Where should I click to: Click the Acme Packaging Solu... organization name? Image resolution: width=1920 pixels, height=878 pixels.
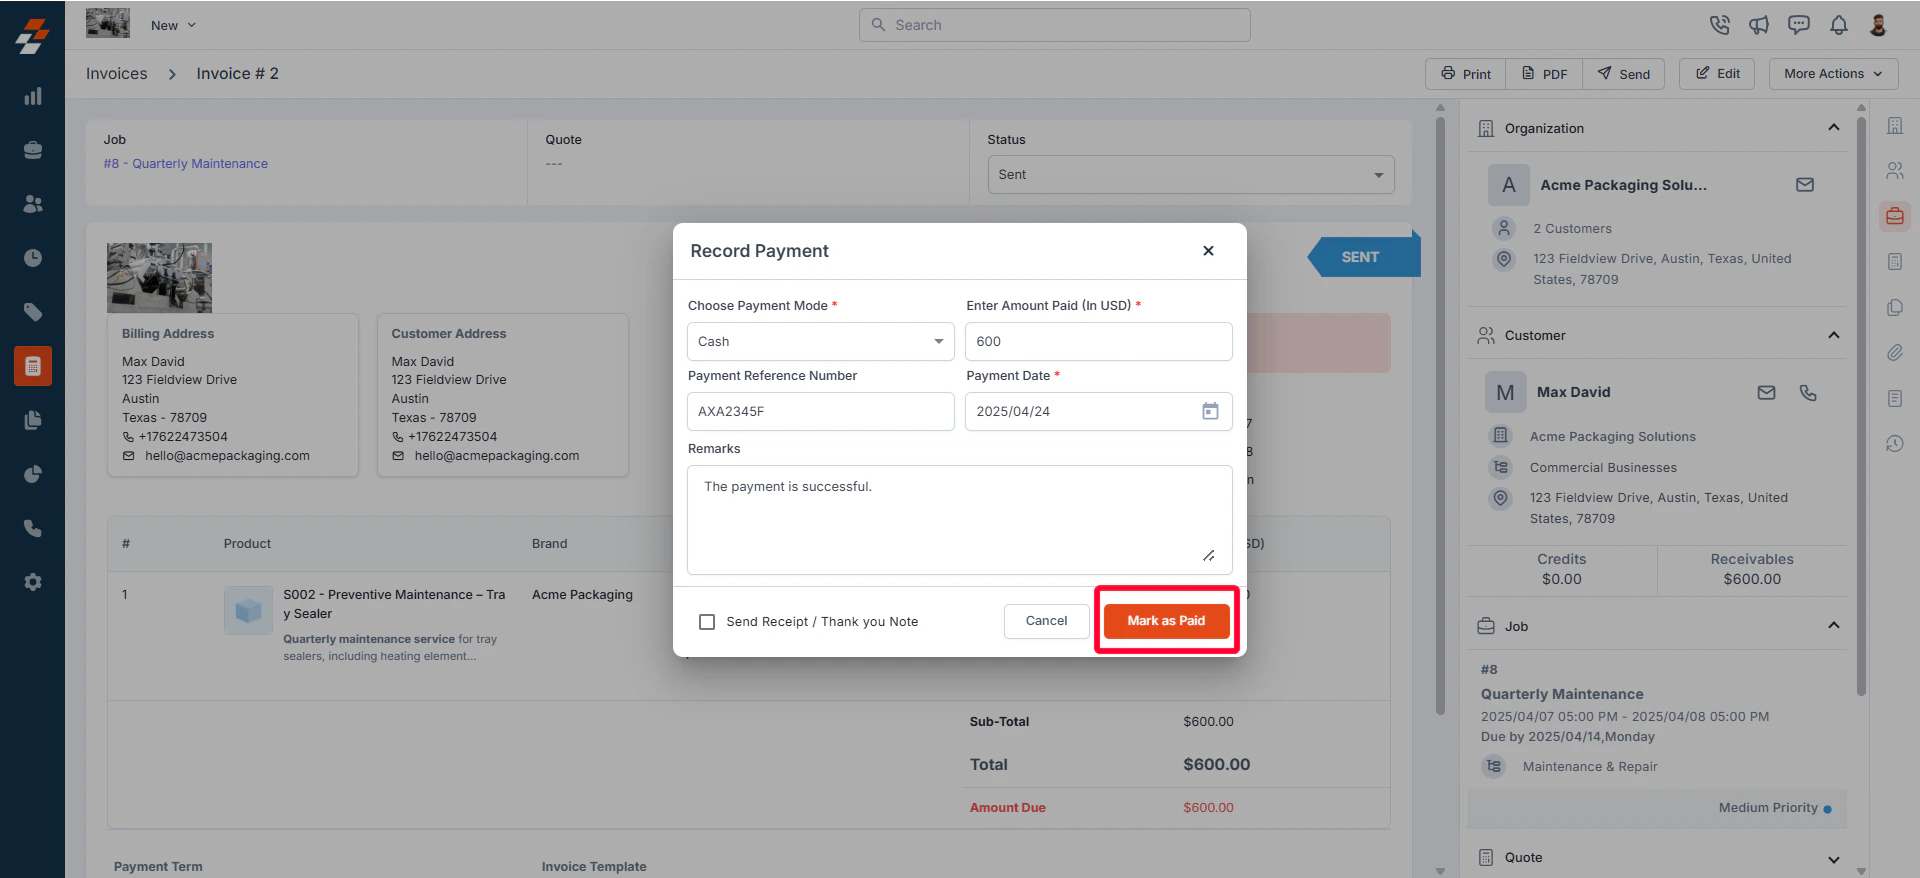[x=1623, y=185]
